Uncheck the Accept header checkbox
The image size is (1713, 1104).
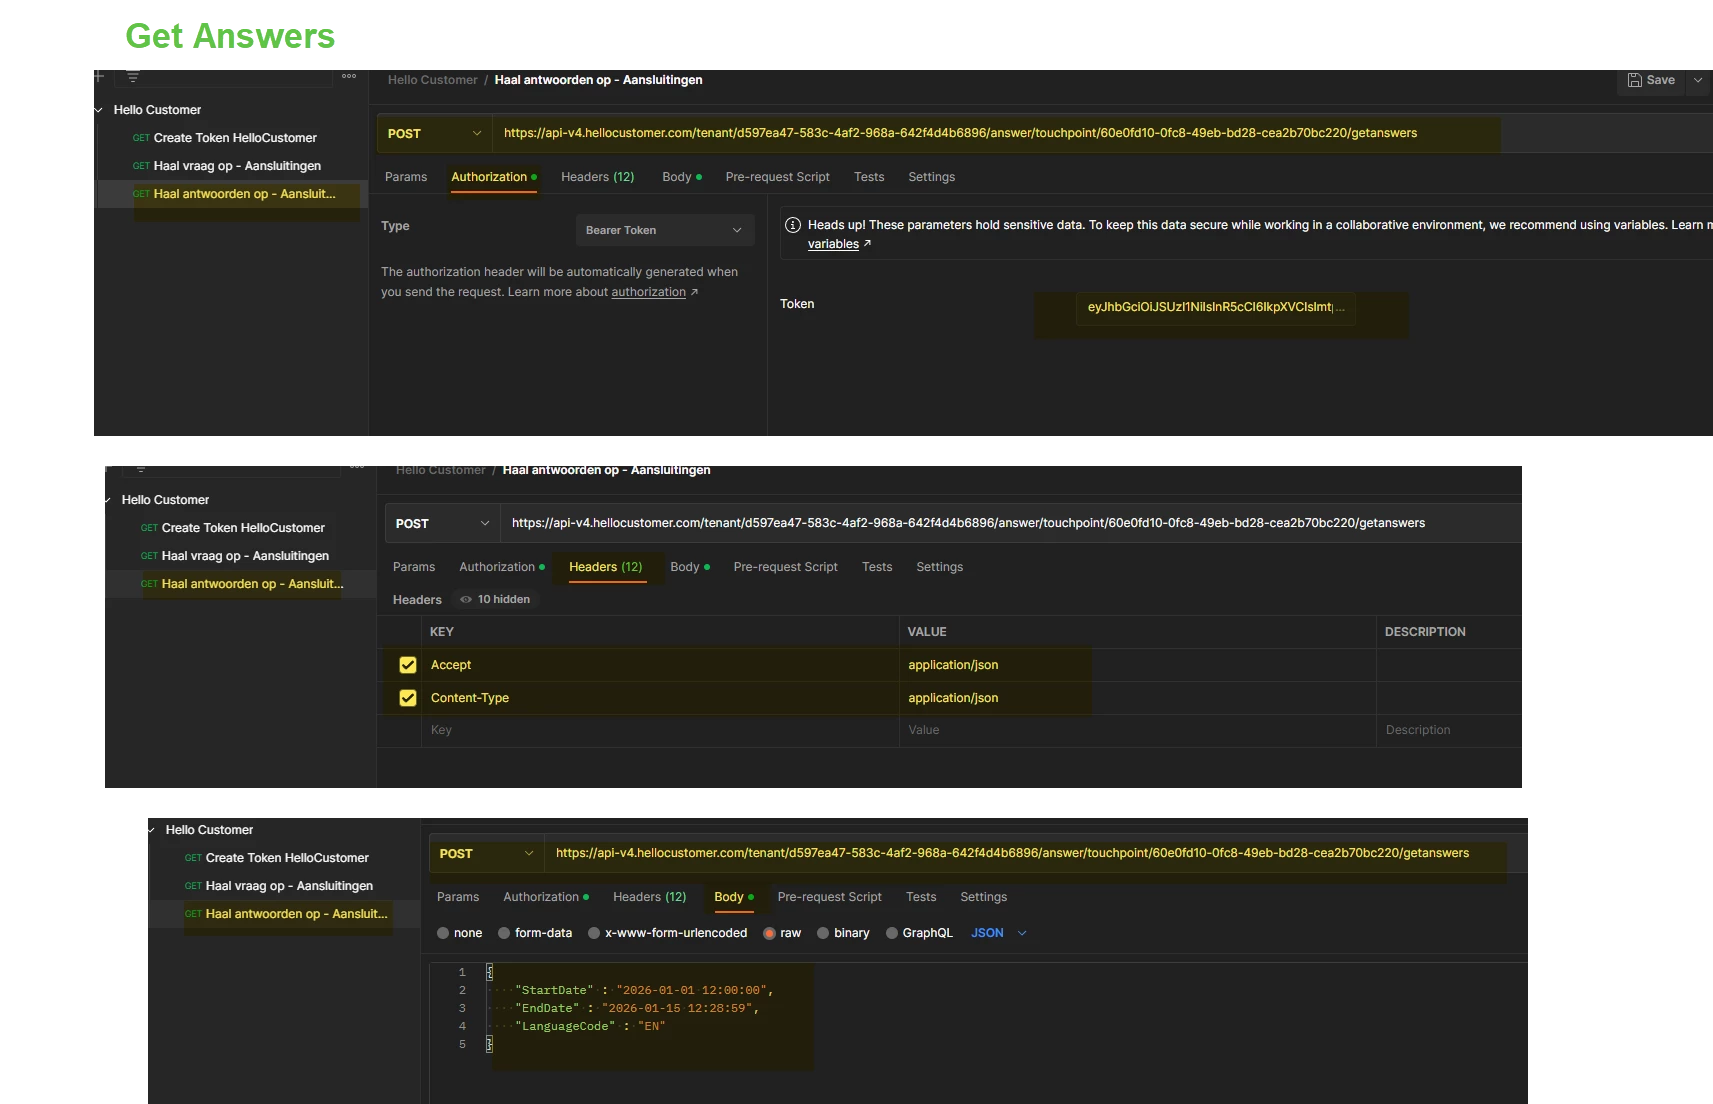pos(408,665)
